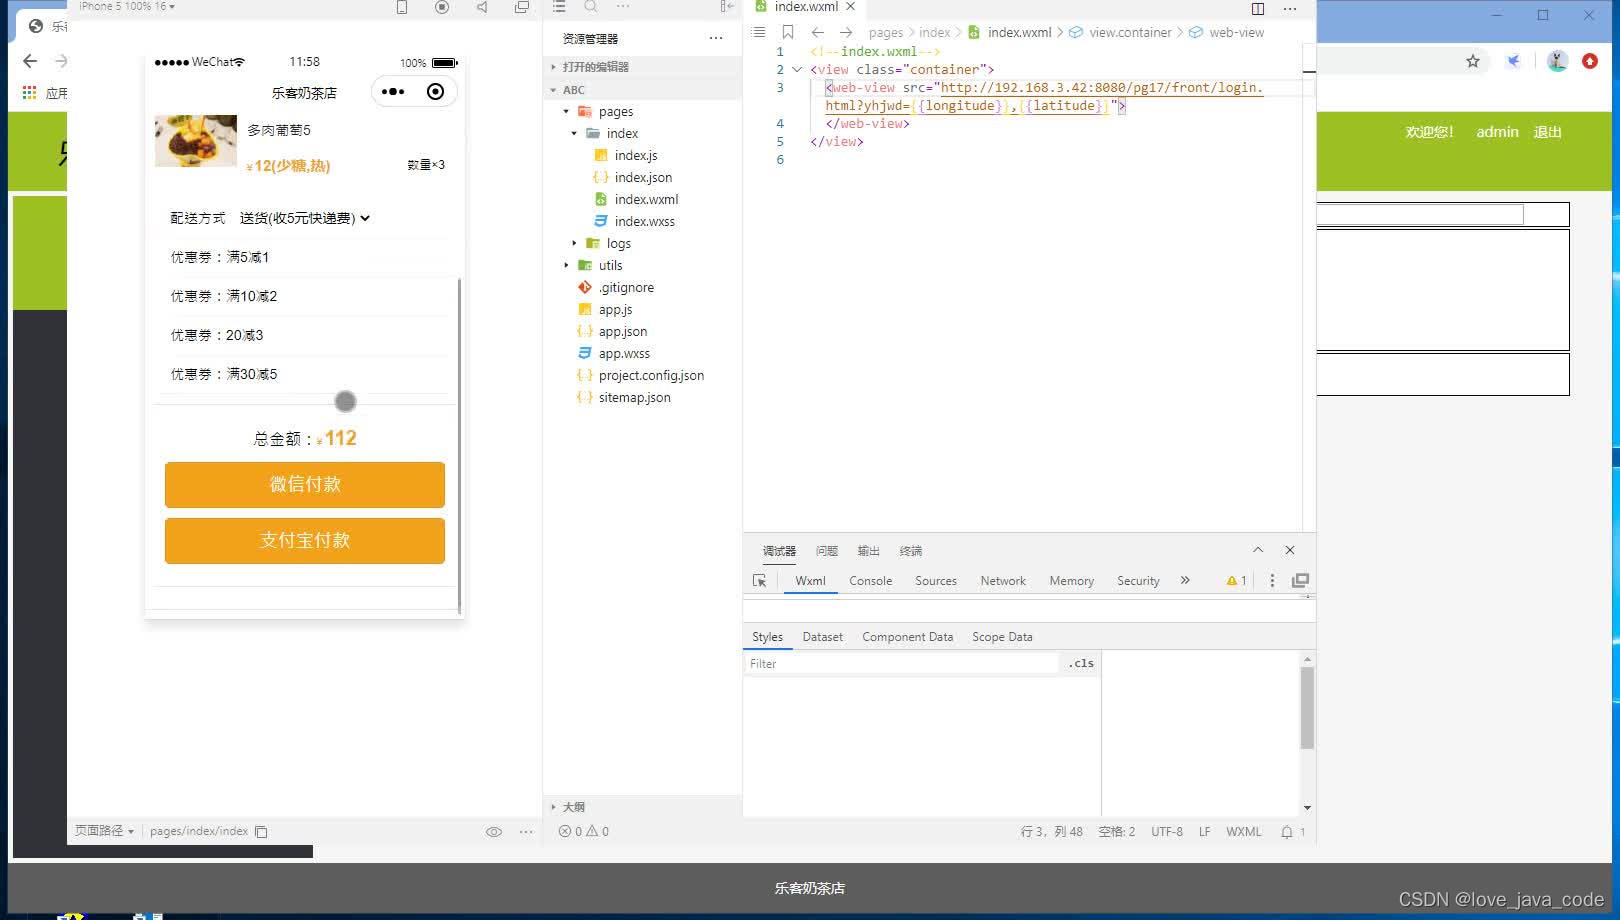Click the Styles Filter input field

902,664
